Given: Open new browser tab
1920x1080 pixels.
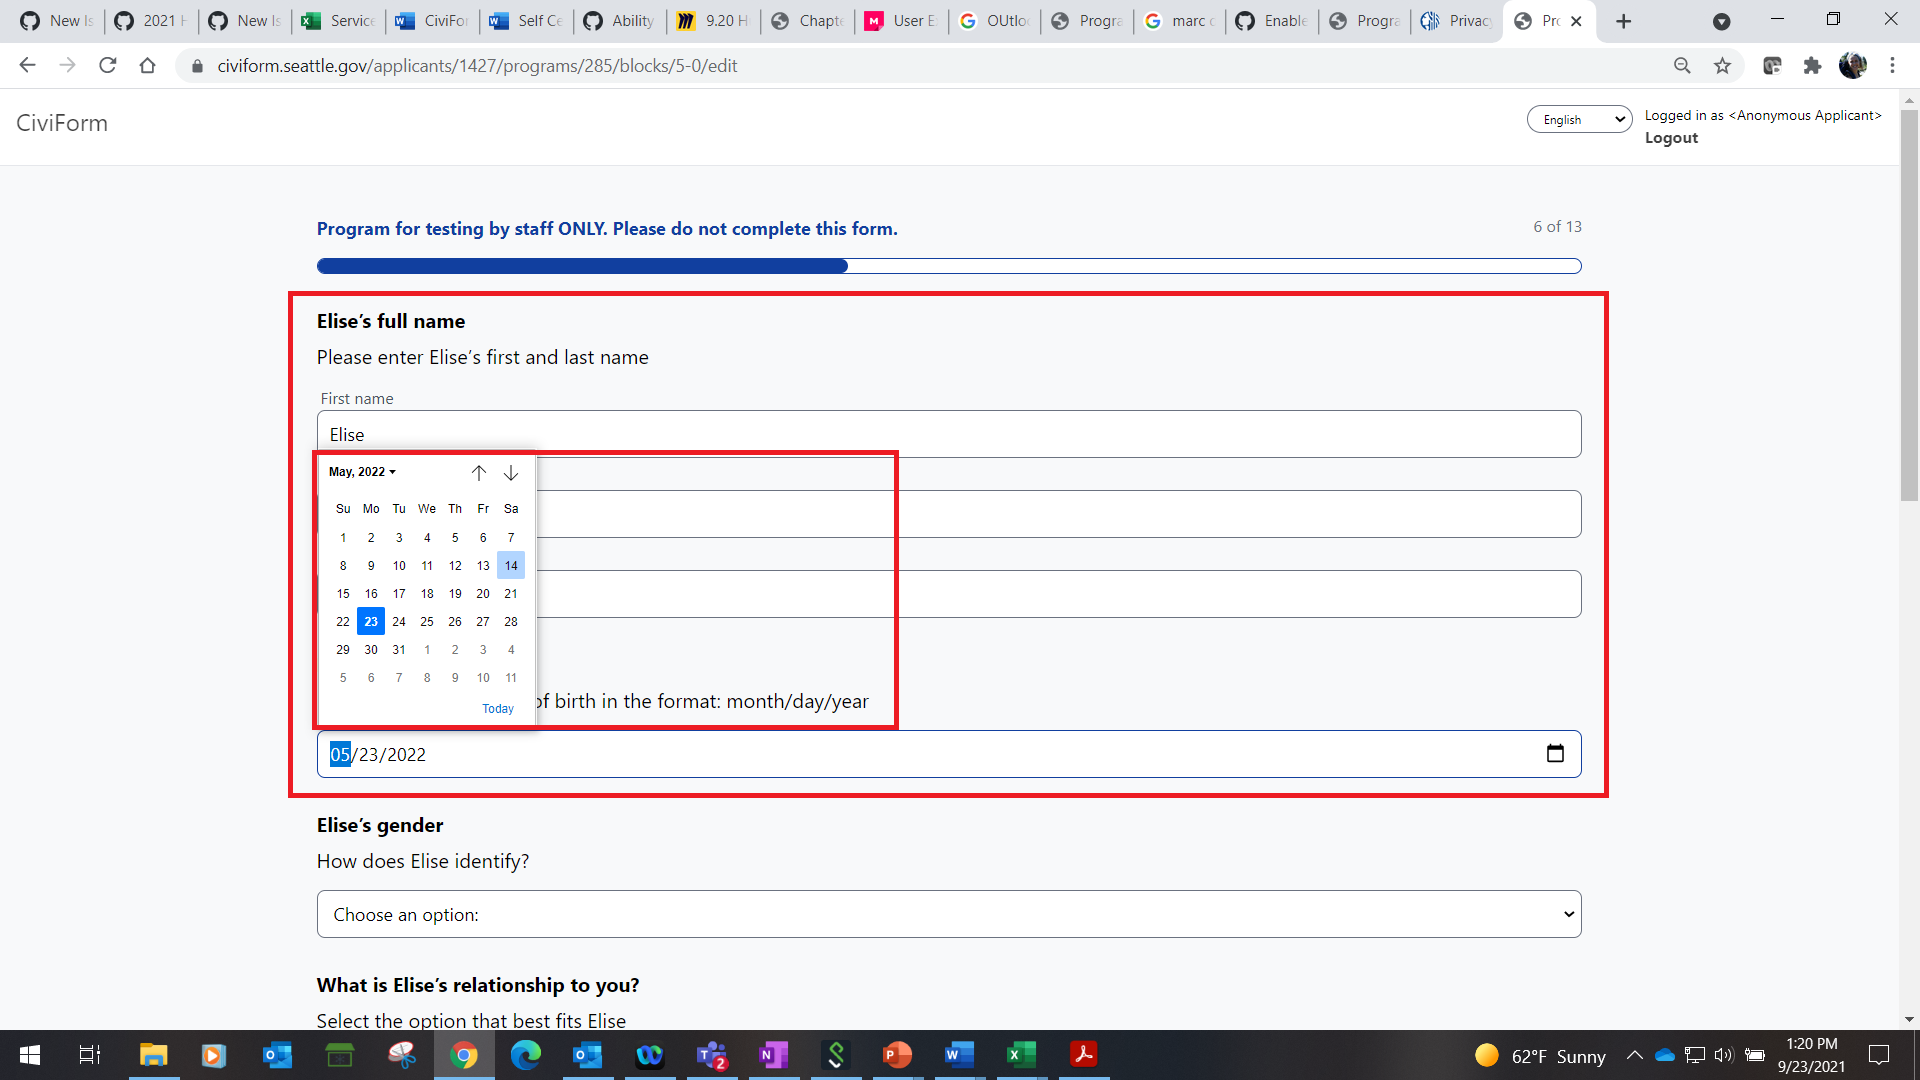Looking at the screenshot, I should coord(1624,21).
